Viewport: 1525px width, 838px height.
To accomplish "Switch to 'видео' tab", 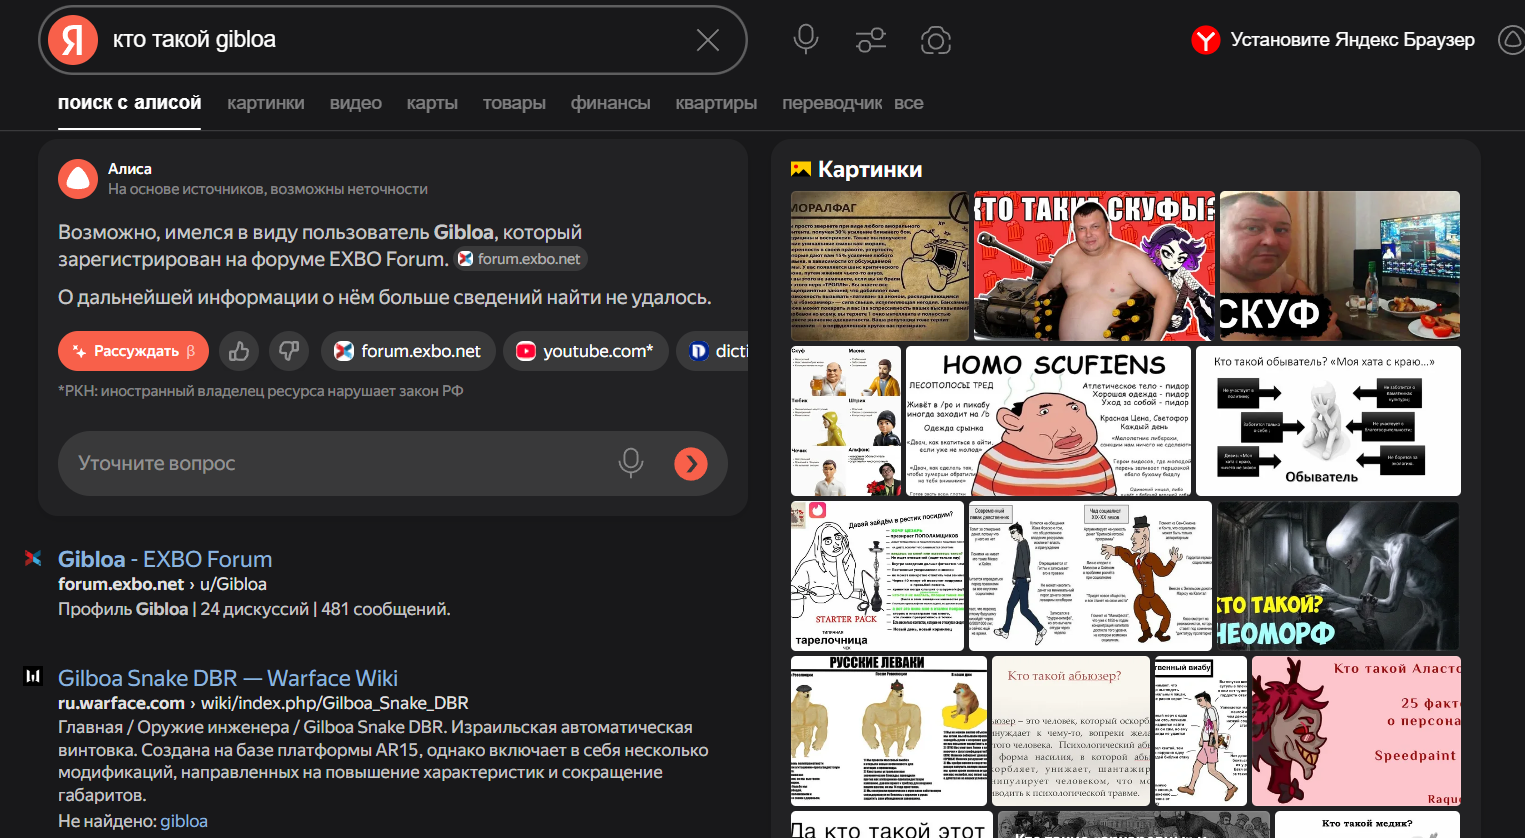I will coord(356,103).
